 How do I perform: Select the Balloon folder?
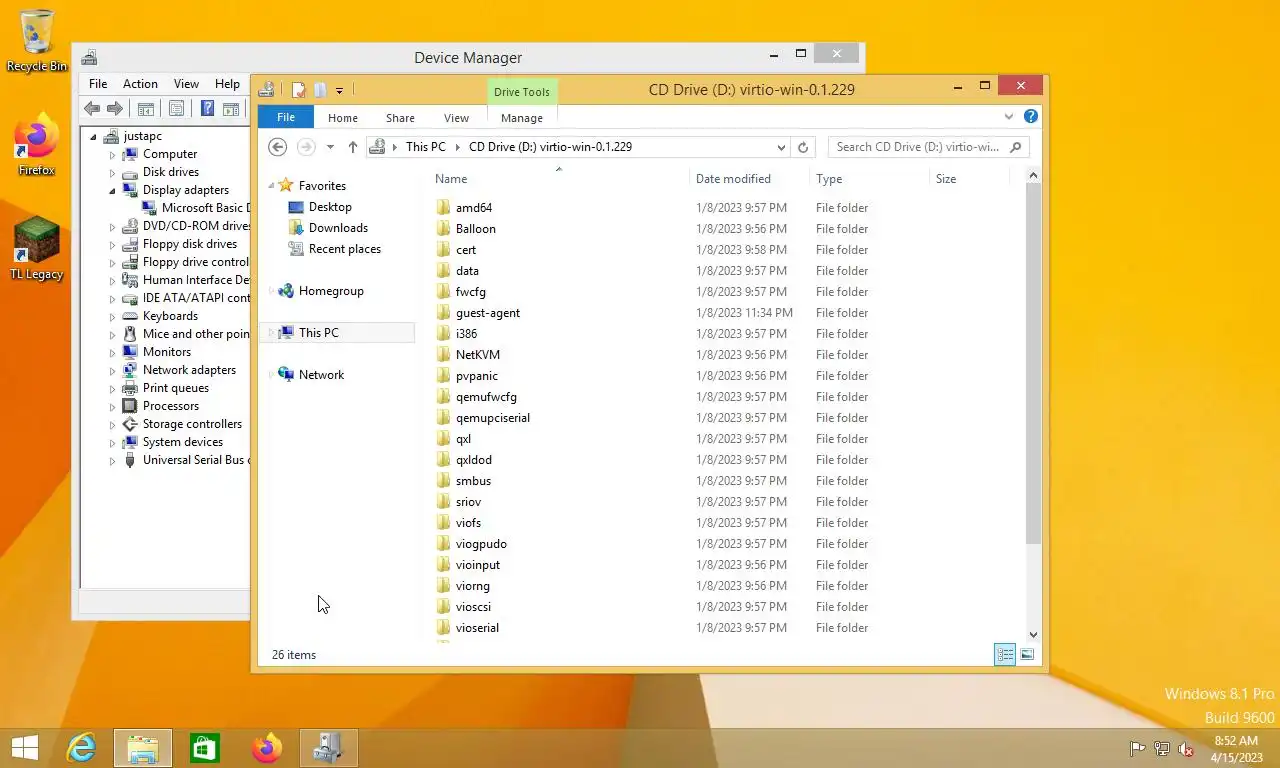coord(475,229)
